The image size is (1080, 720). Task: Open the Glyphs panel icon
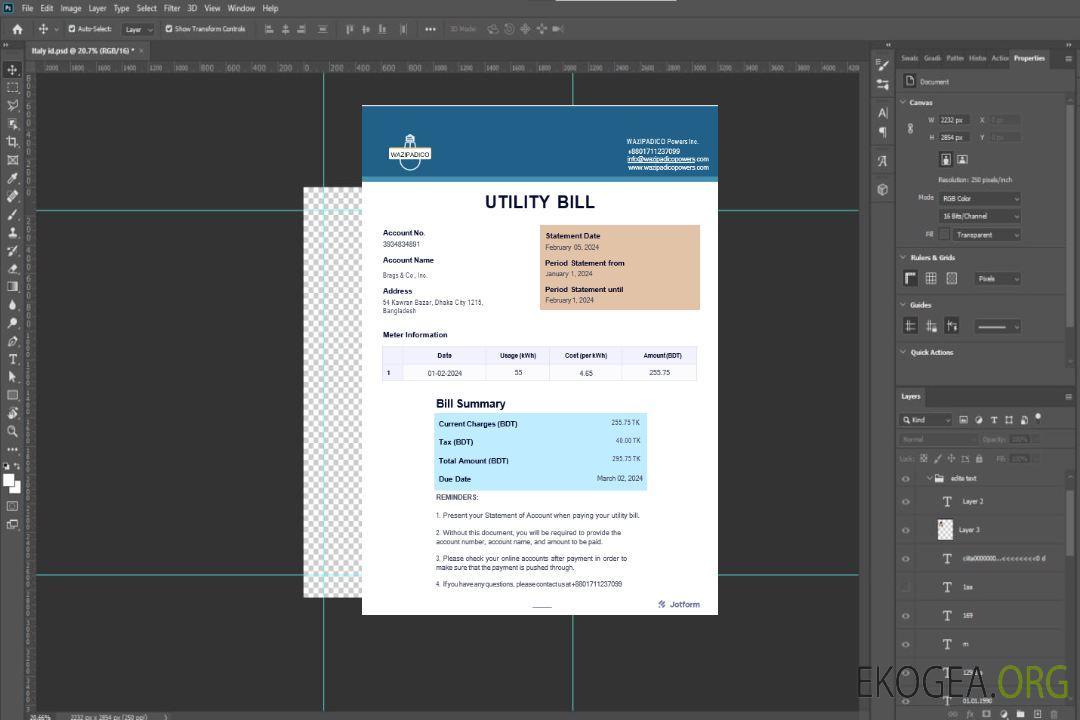[x=883, y=161]
